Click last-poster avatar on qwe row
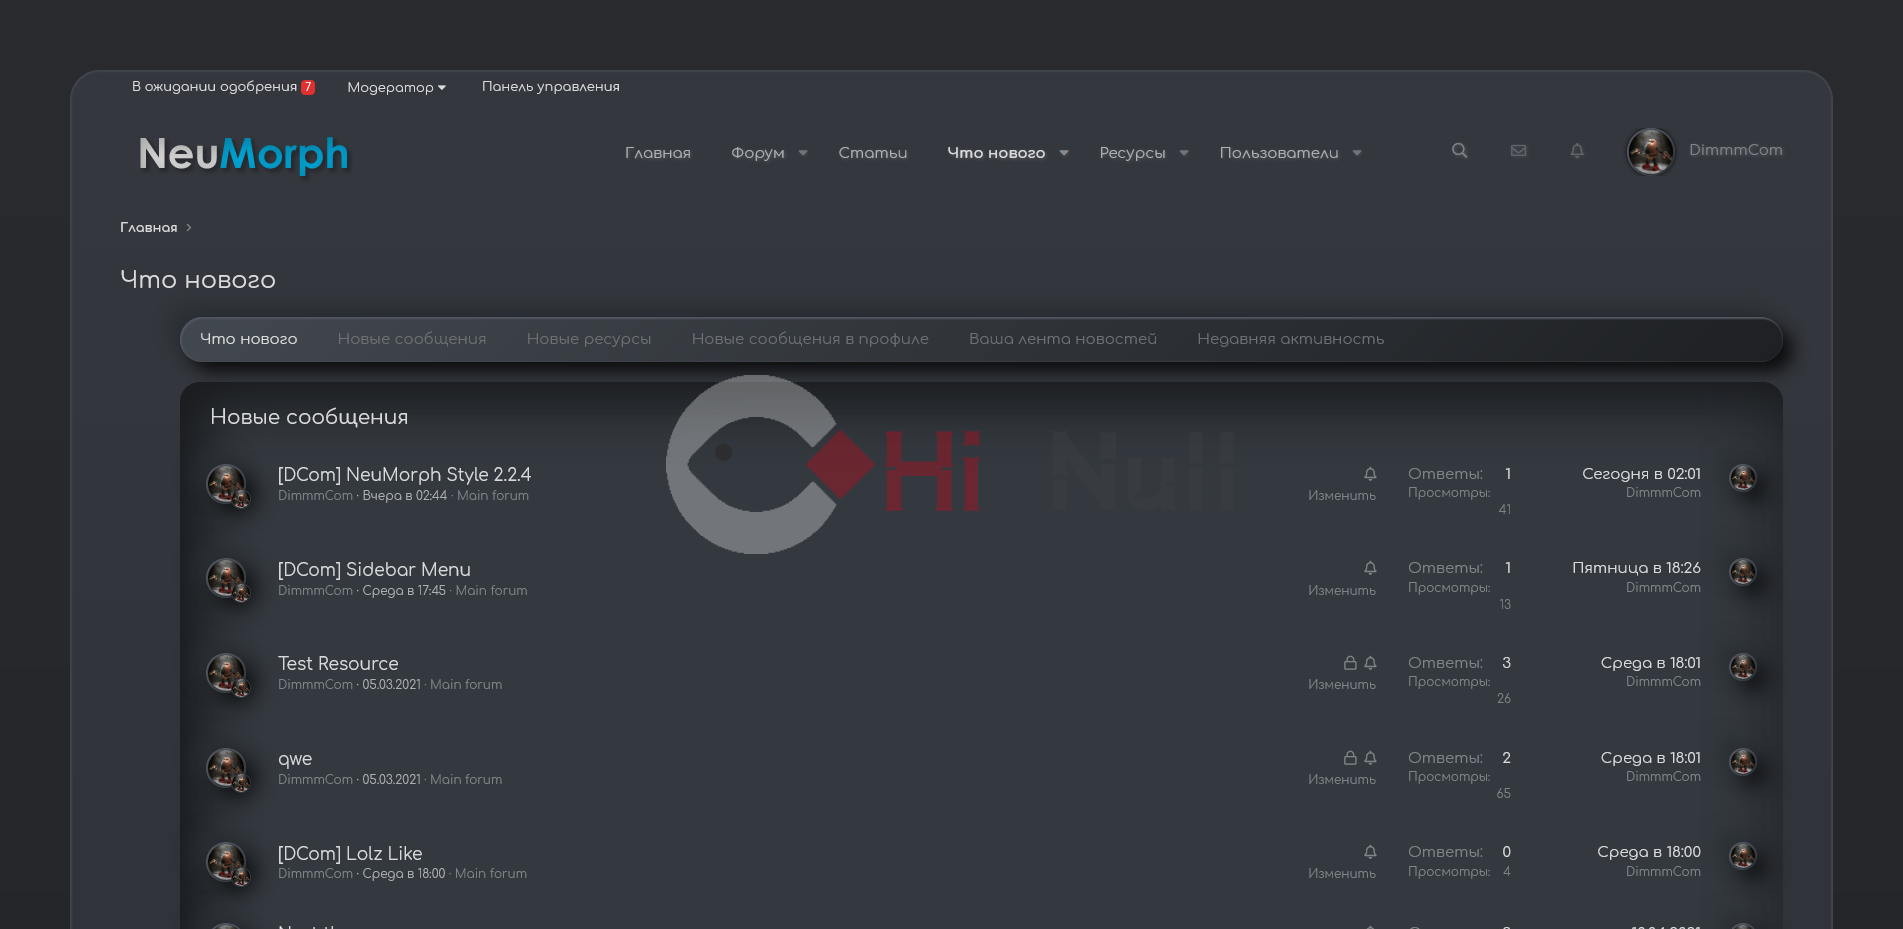 point(1743,762)
